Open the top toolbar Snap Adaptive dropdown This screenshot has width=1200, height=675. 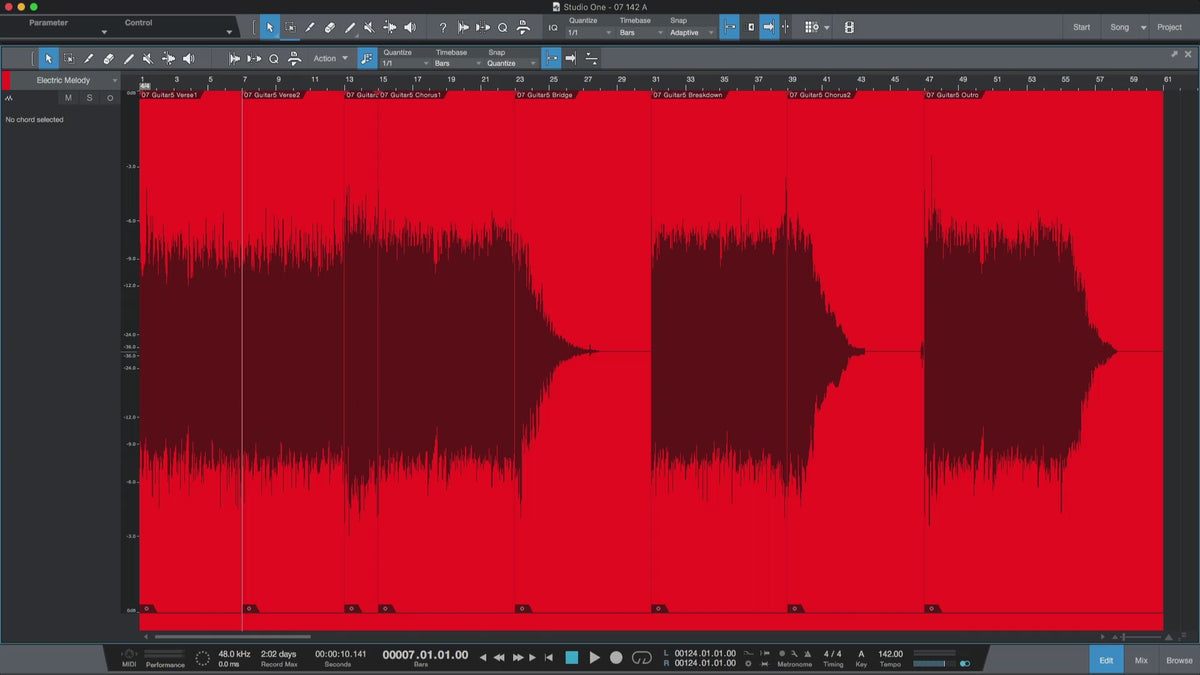point(692,33)
